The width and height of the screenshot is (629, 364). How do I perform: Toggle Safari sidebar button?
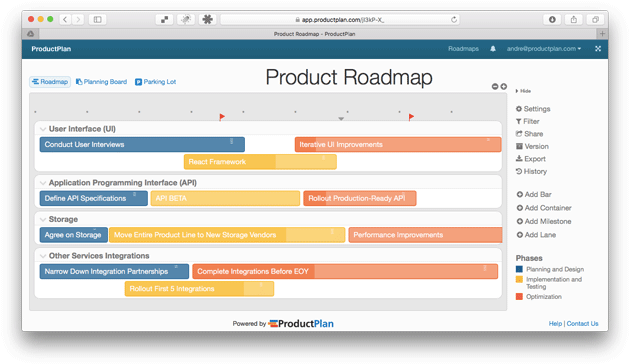tap(97, 19)
